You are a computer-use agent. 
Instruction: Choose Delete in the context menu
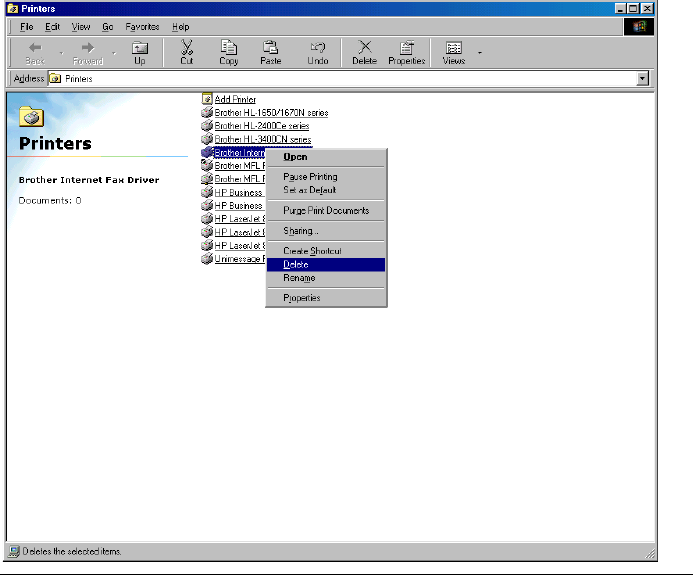(296, 264)
